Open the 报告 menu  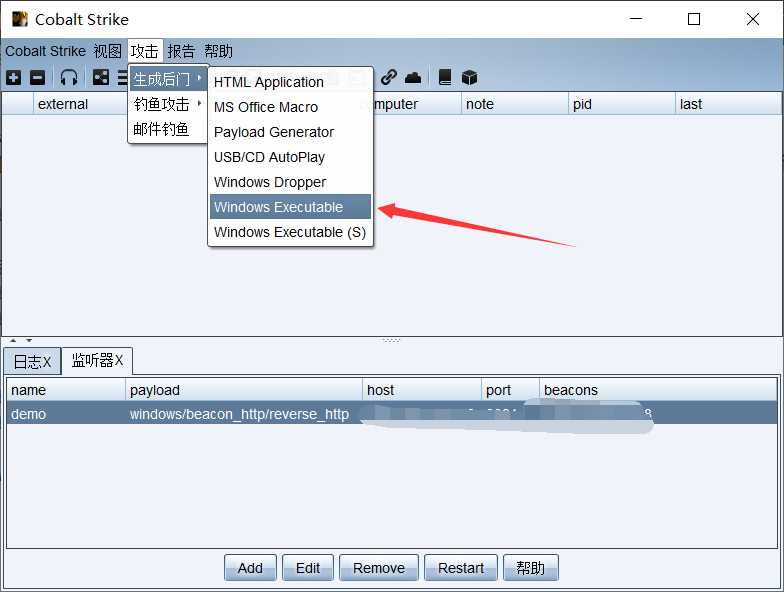181,51
